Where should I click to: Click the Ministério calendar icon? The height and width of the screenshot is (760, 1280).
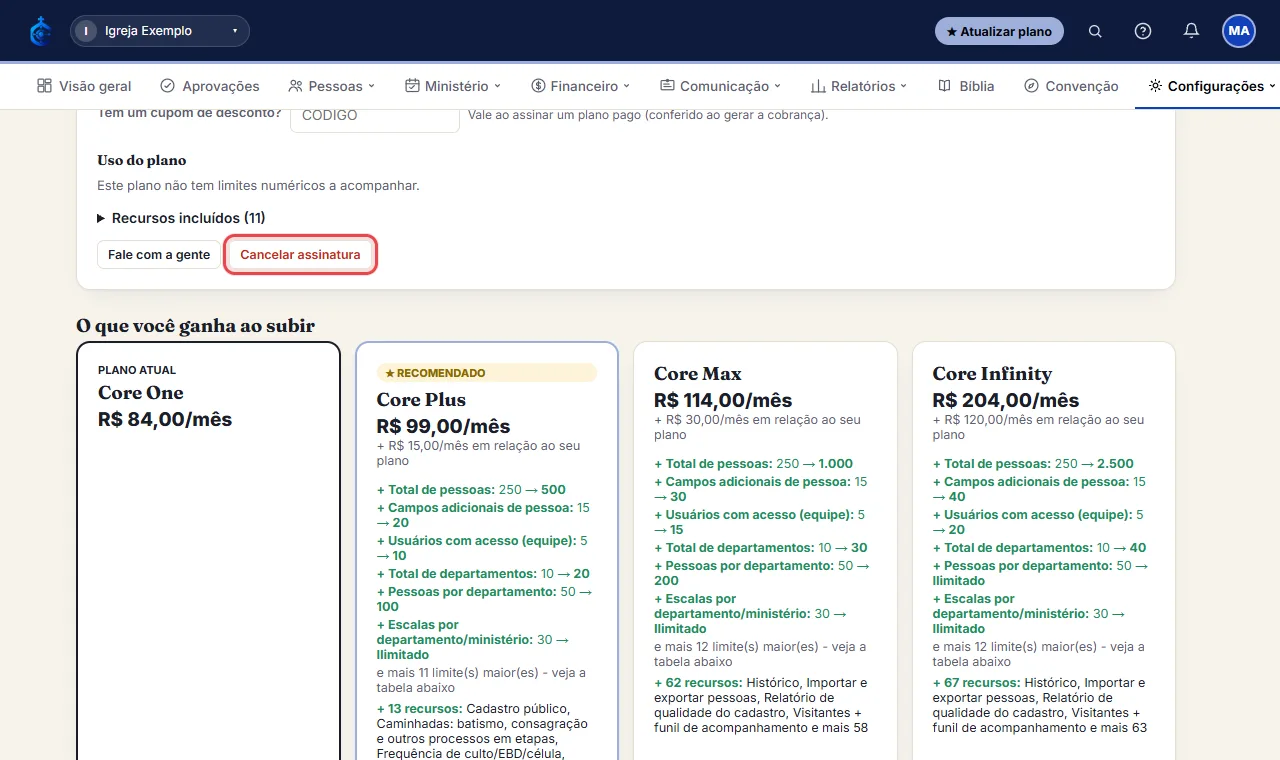point(412,86)
